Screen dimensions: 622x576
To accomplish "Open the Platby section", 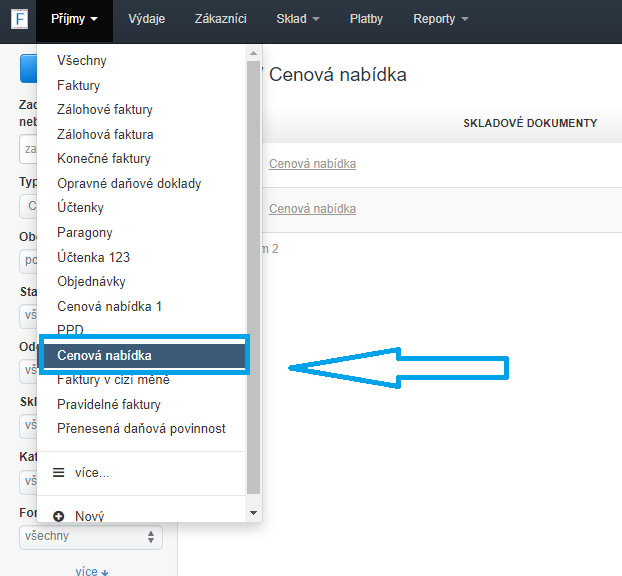I will (x=366, y=19).
